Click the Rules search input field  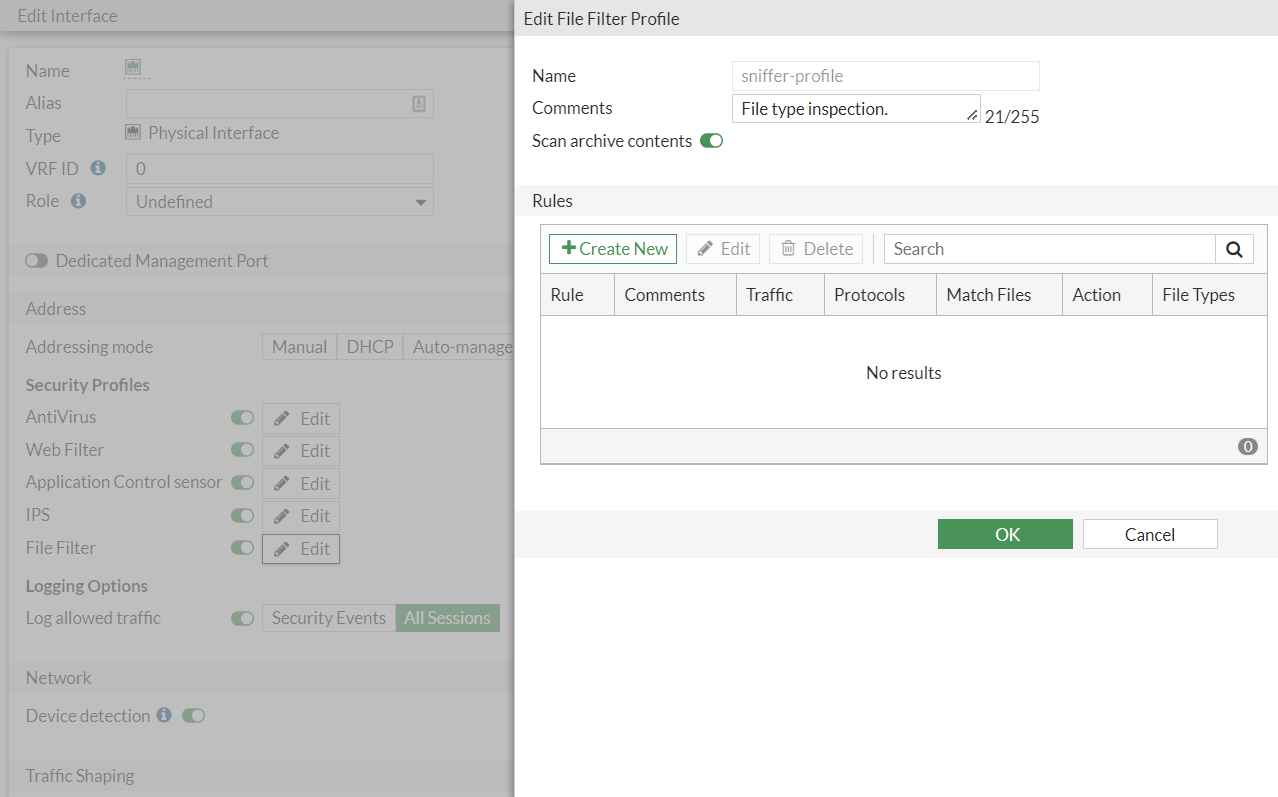click(1049, 249)
